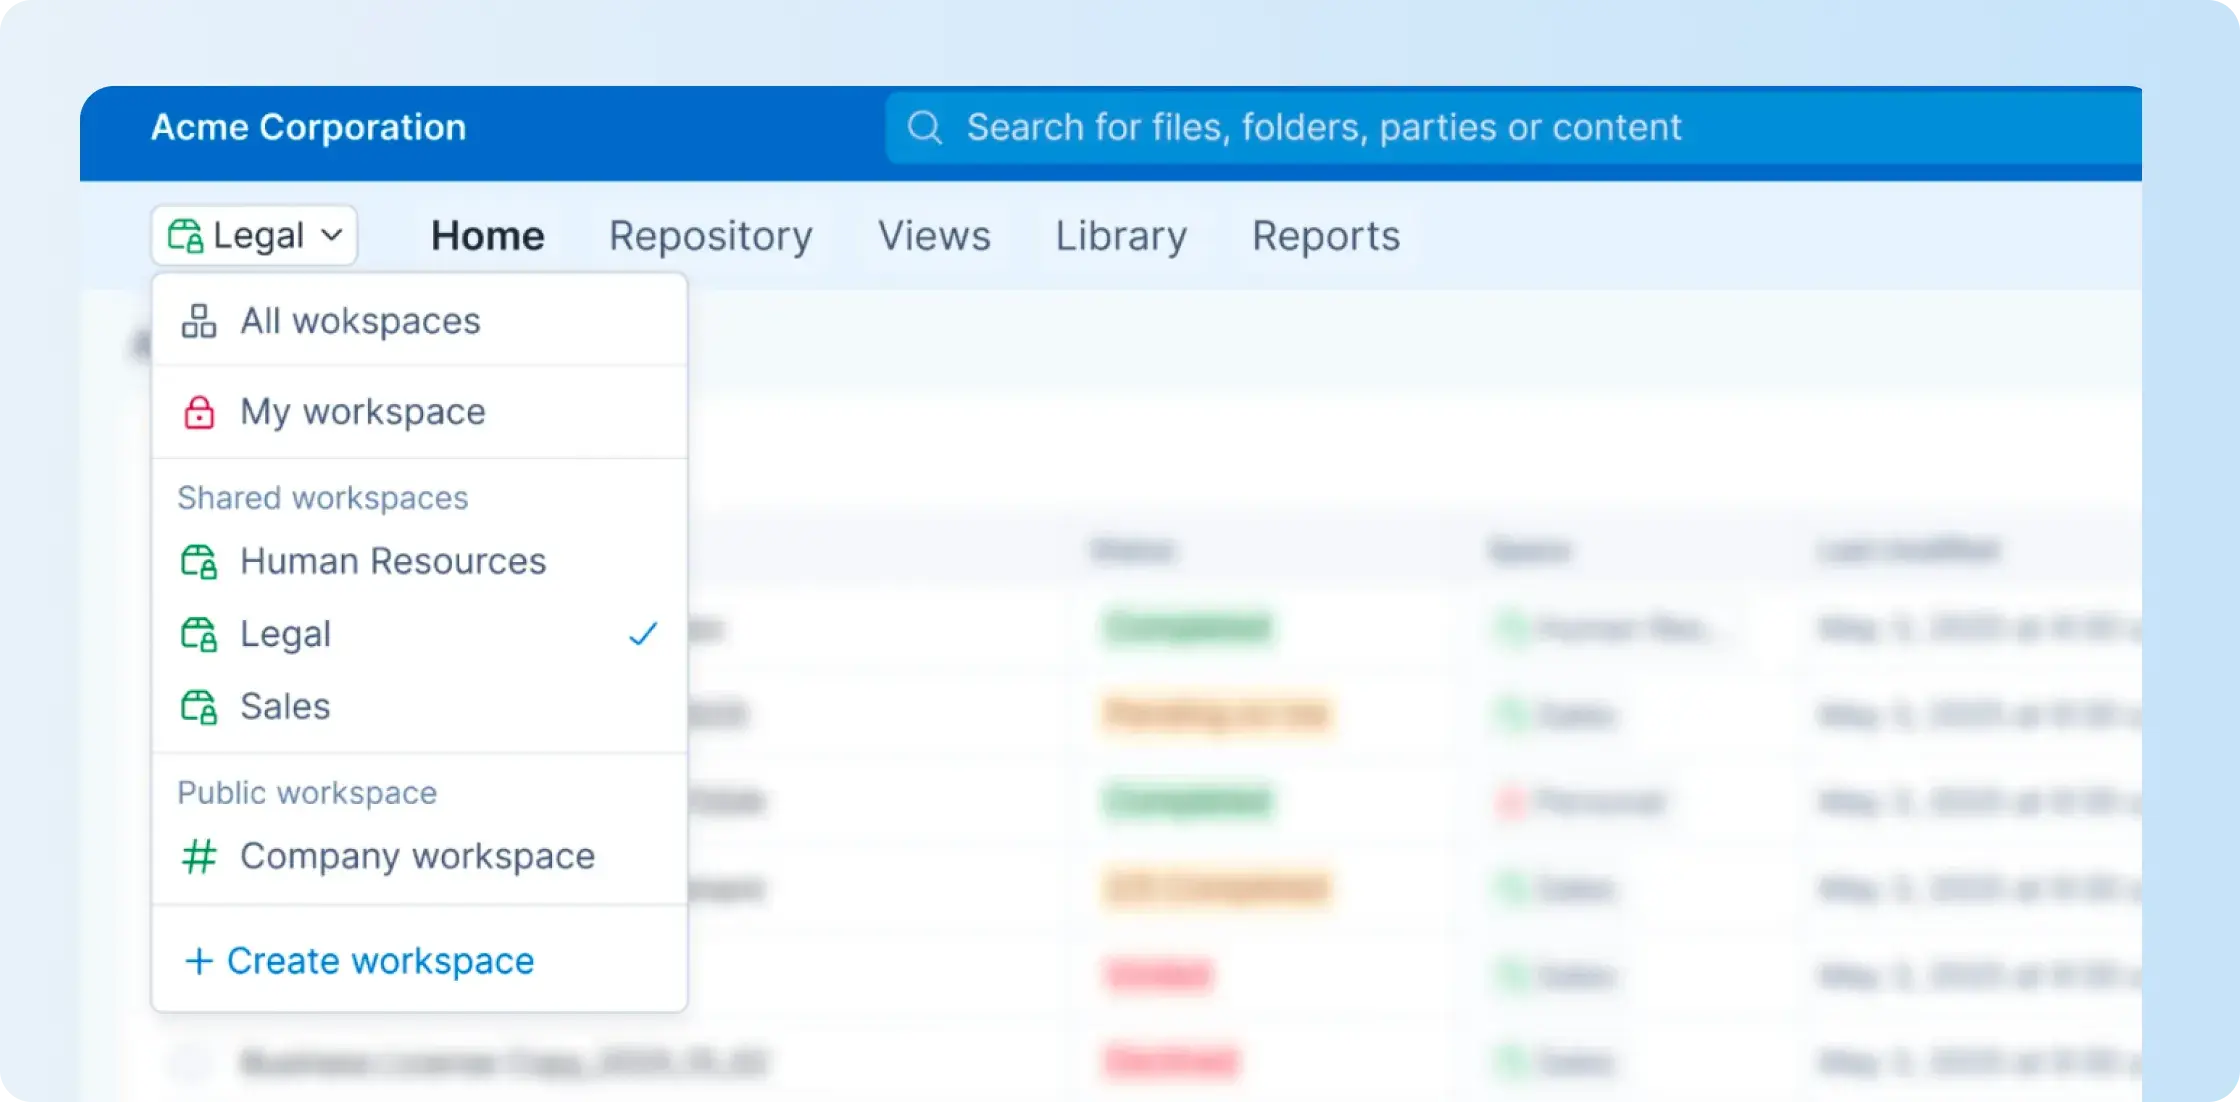Open the Repository tab
The width and height of the screenshot is (2240, 1102).
click(x=711, y=237)
